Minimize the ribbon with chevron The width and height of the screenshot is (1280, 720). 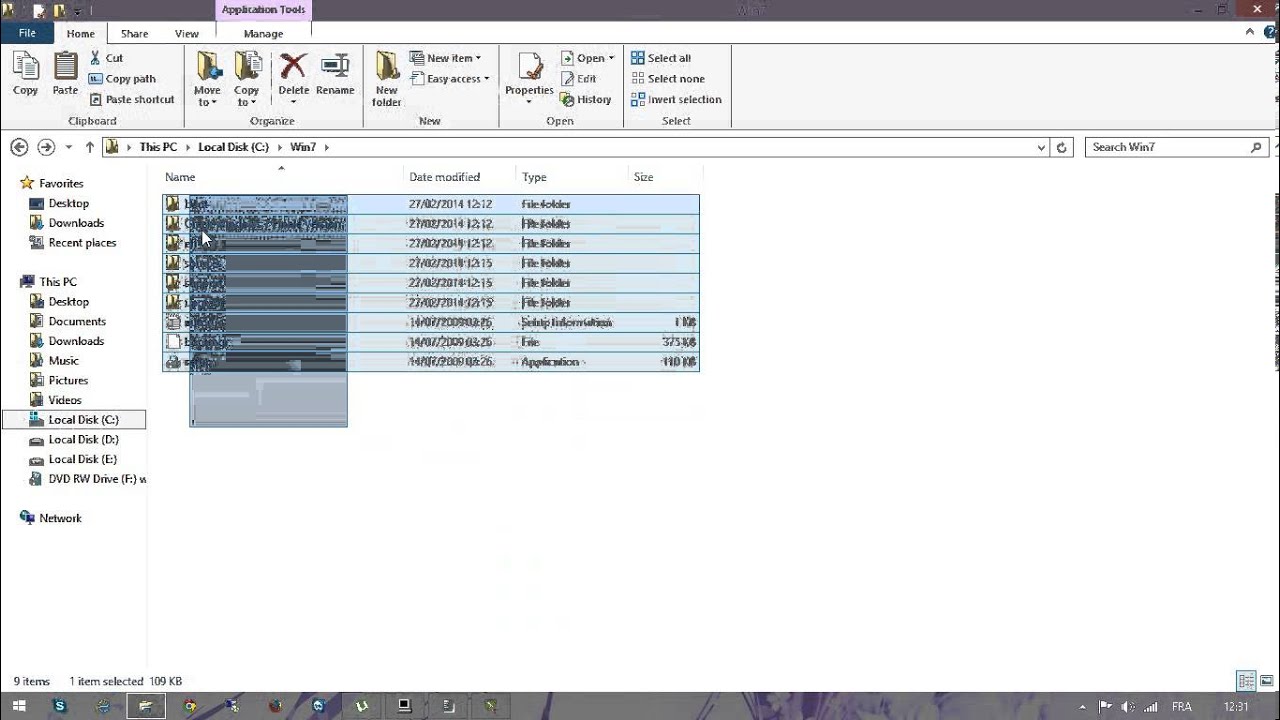pos(1250,32)
